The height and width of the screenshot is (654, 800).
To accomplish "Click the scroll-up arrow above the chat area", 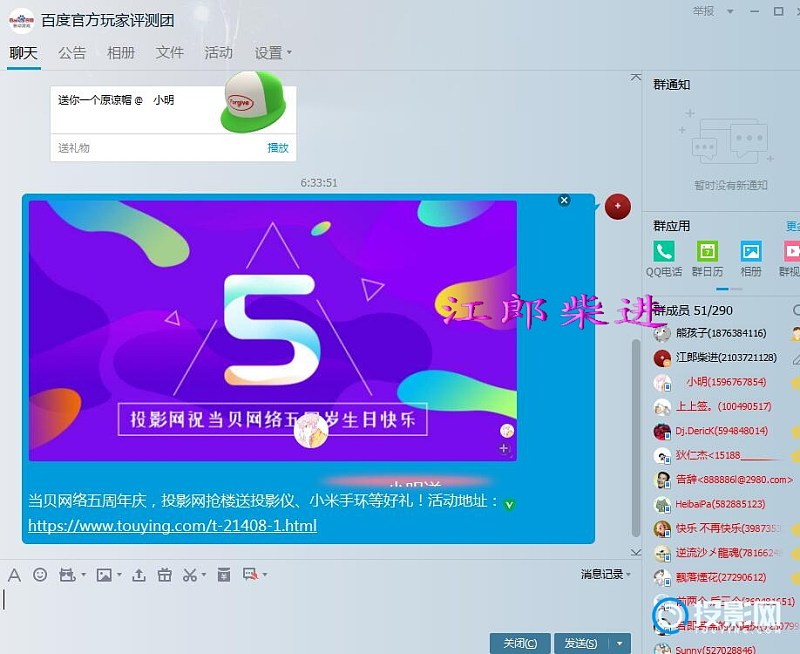I will pos(636,78).
